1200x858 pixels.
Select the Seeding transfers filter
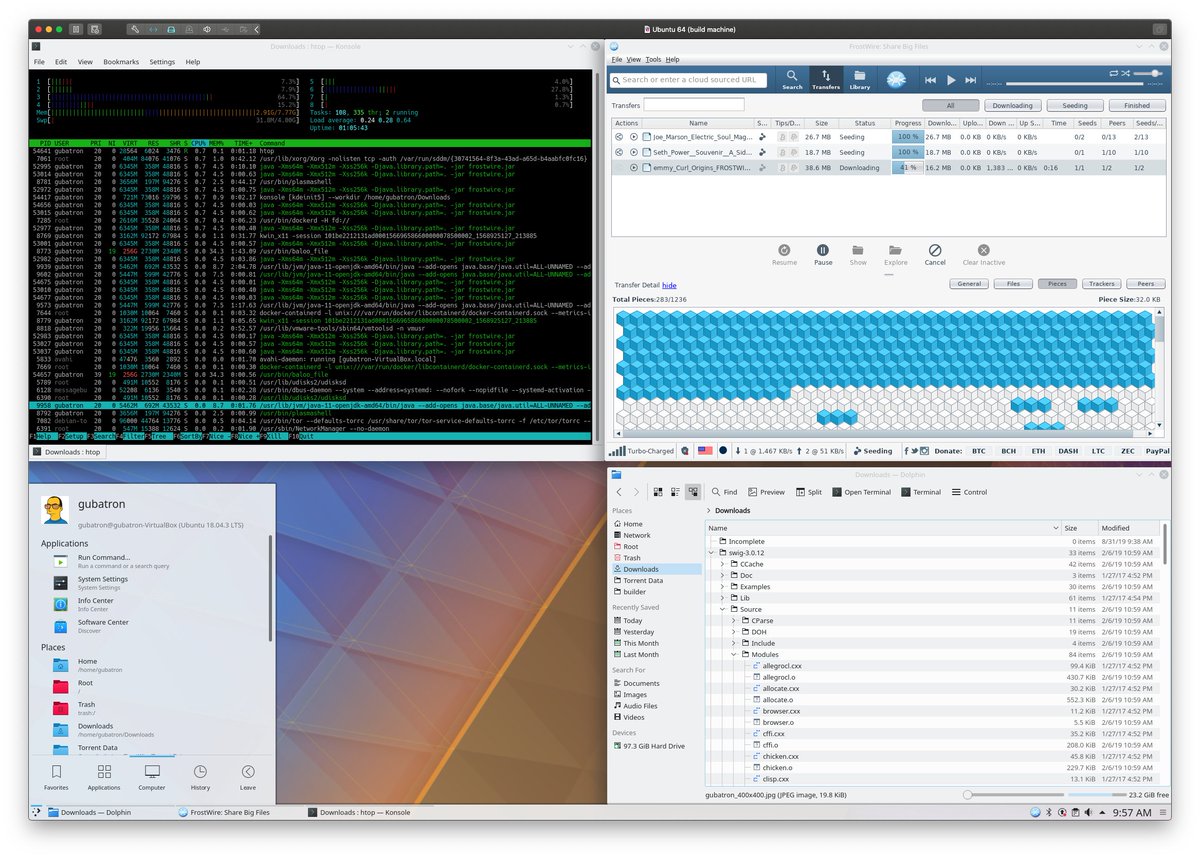(x=1075, y=105)
